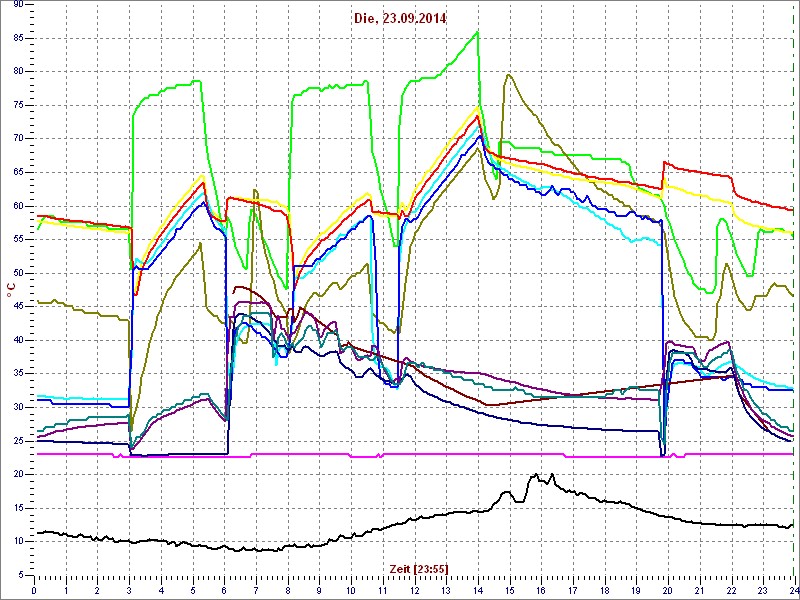This screenshot has height=600, width=800.
Task: Click the bright green curve's 86° peak
Action: coord(477,32)
